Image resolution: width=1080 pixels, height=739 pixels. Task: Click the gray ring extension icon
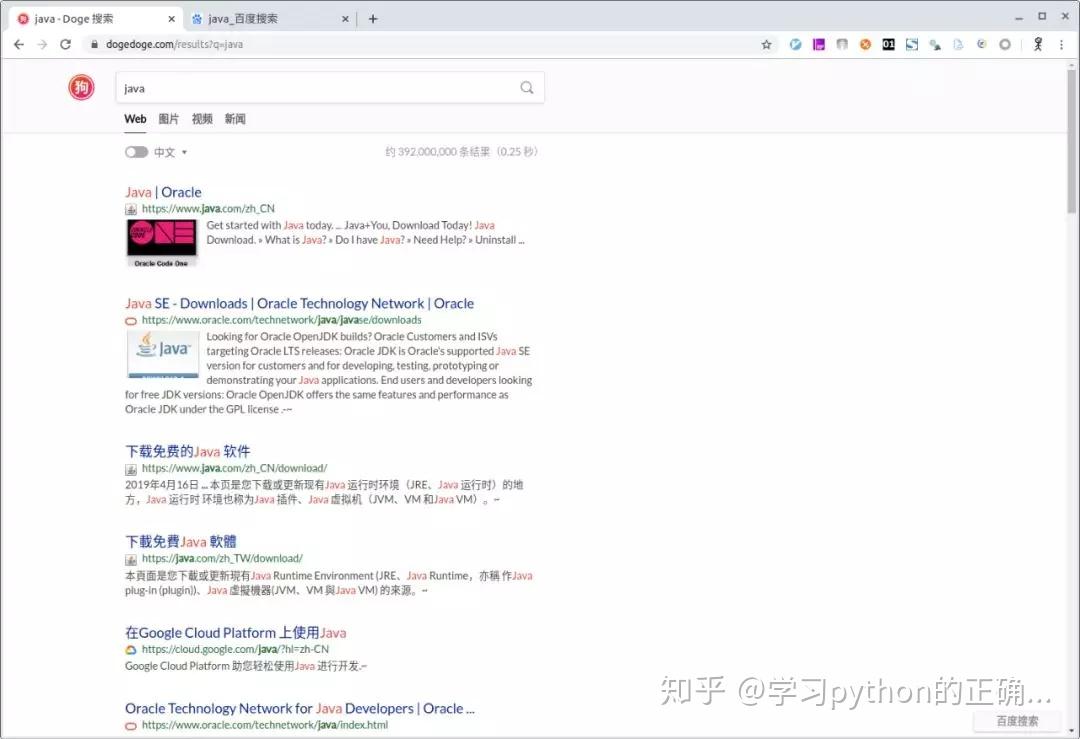point(1005,44)
